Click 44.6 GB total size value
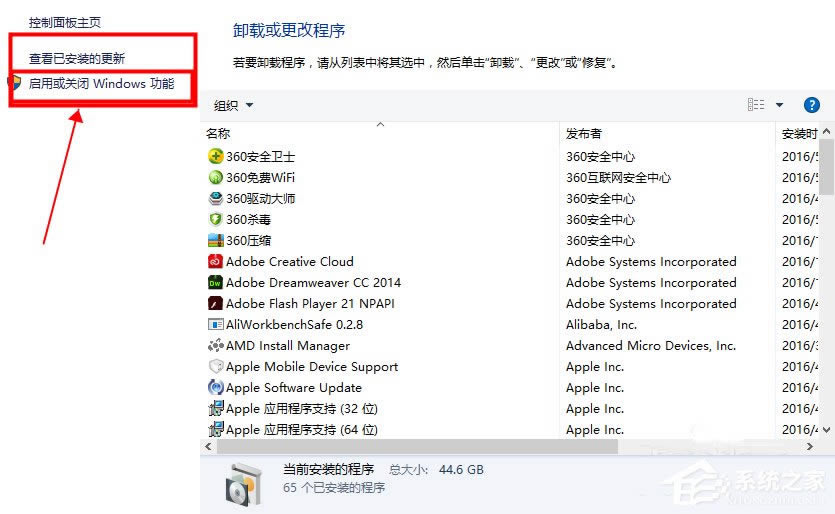The image size is (835, 514). [461, 470]
